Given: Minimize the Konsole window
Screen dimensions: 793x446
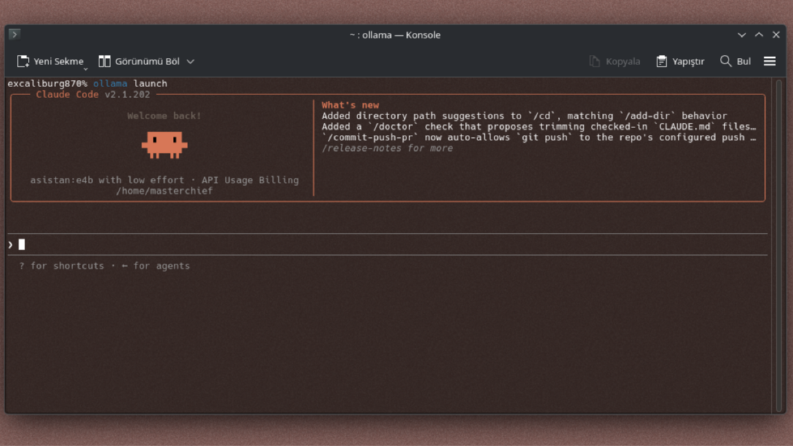Looking at the screenshot, I should (x=741, y=35).
